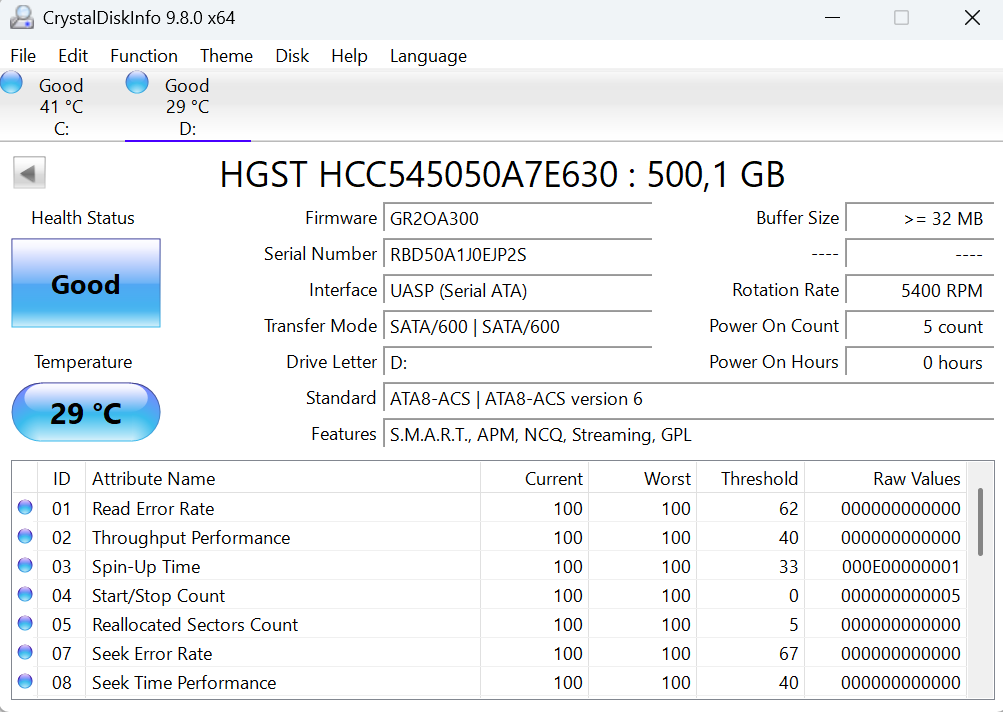Click the Features field with S.M.A.R.T., APM

pos(689,434)
